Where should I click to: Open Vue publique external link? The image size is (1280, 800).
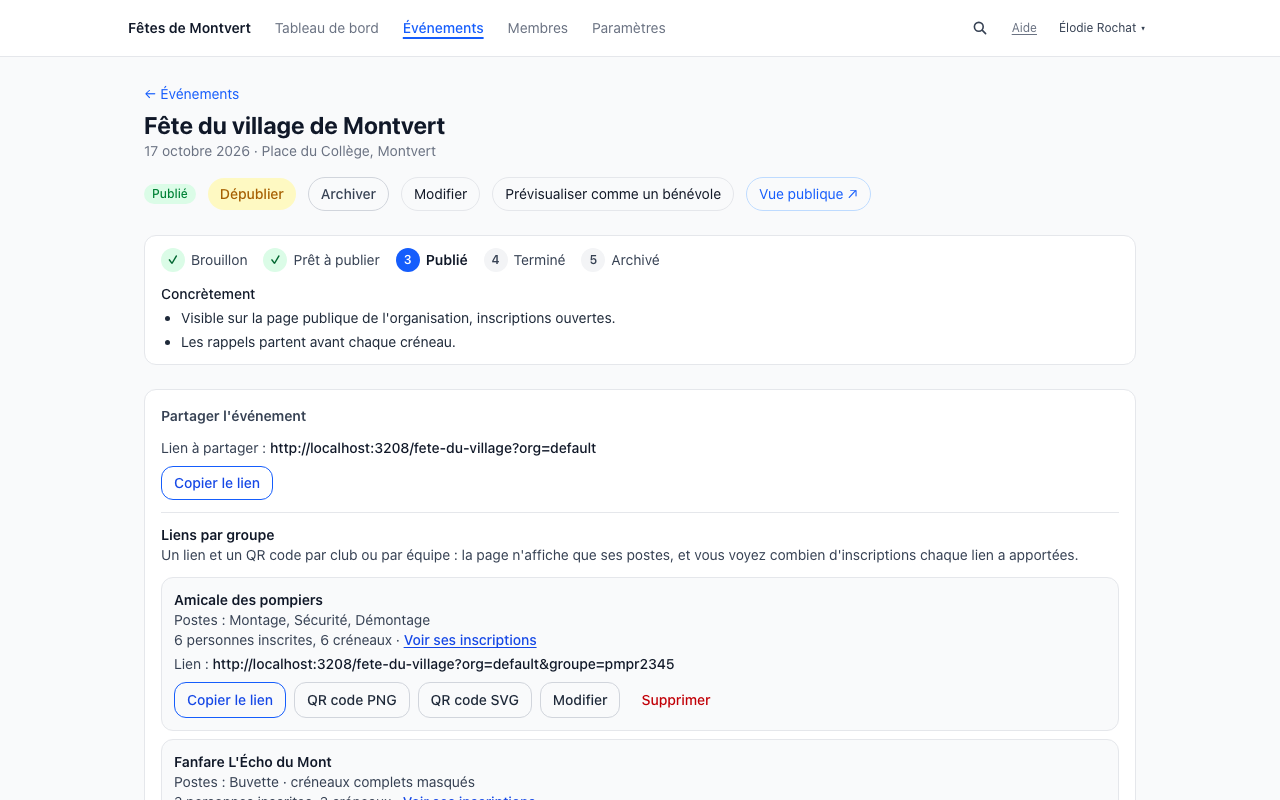808,194
